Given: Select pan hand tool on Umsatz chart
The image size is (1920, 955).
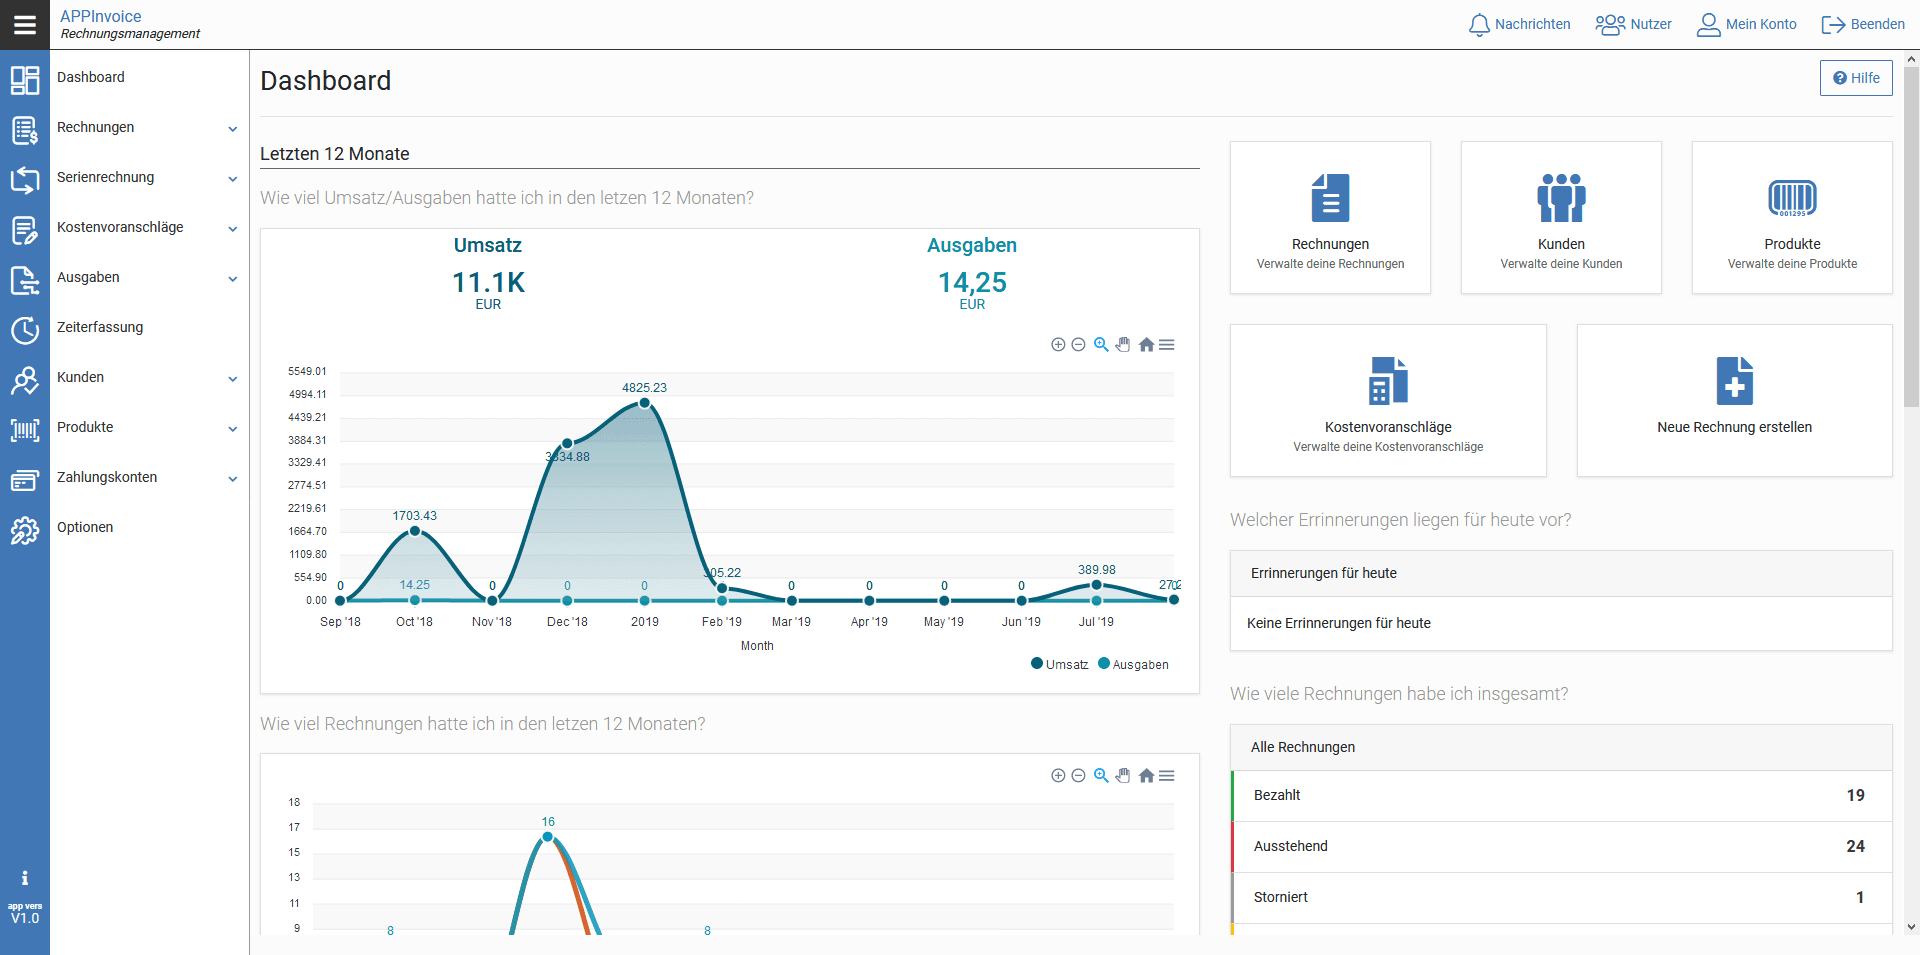Looking at the screenshot, I should pyautogui.click(x=1123, y=344).
